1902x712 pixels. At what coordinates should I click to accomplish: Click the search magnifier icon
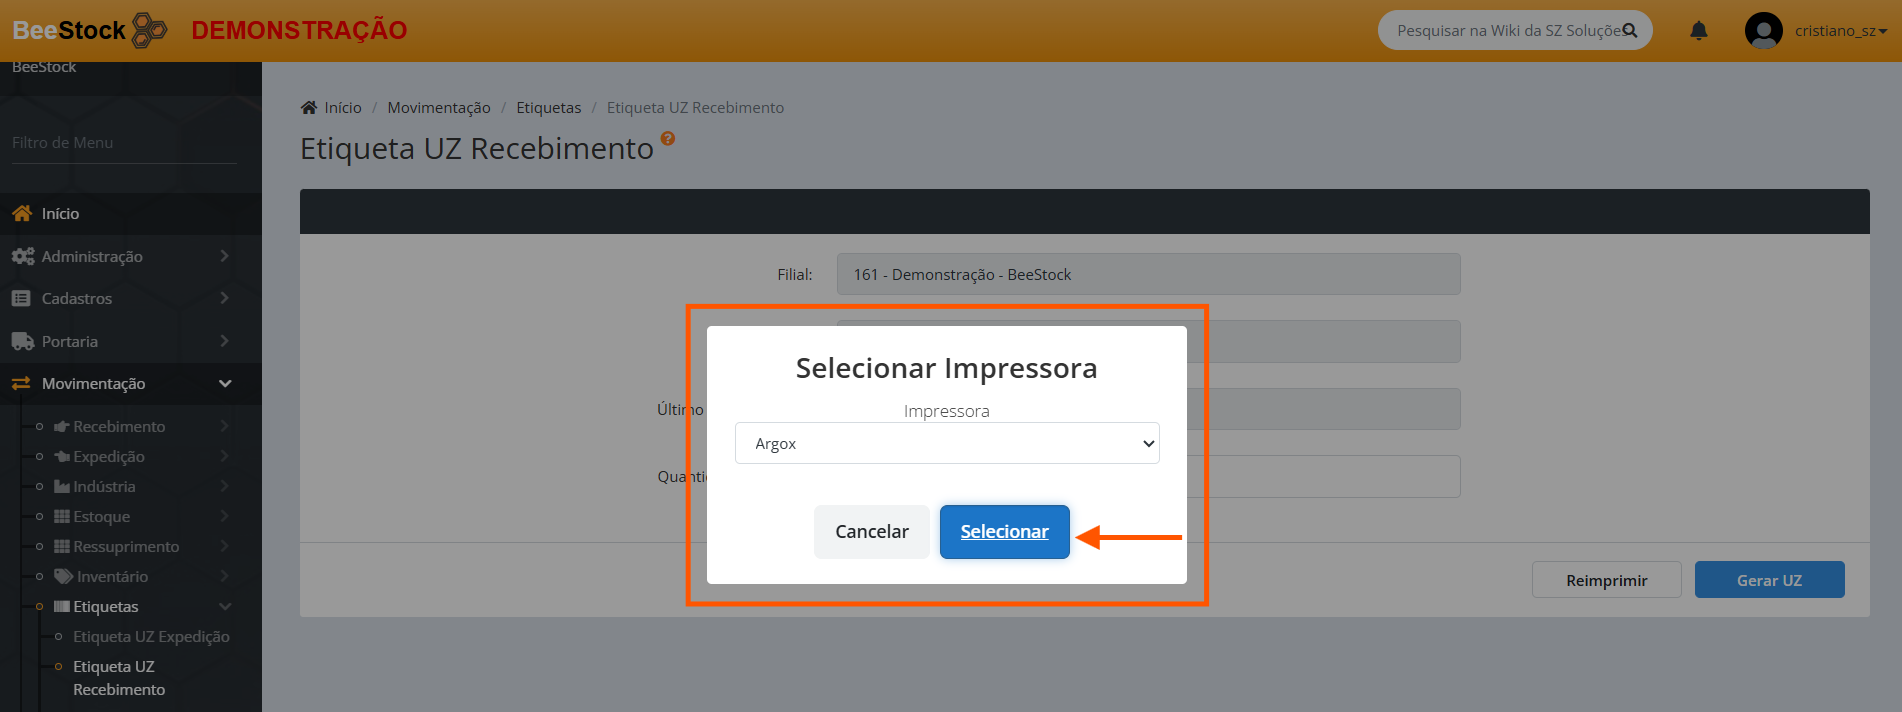(x=1629, y=30)
